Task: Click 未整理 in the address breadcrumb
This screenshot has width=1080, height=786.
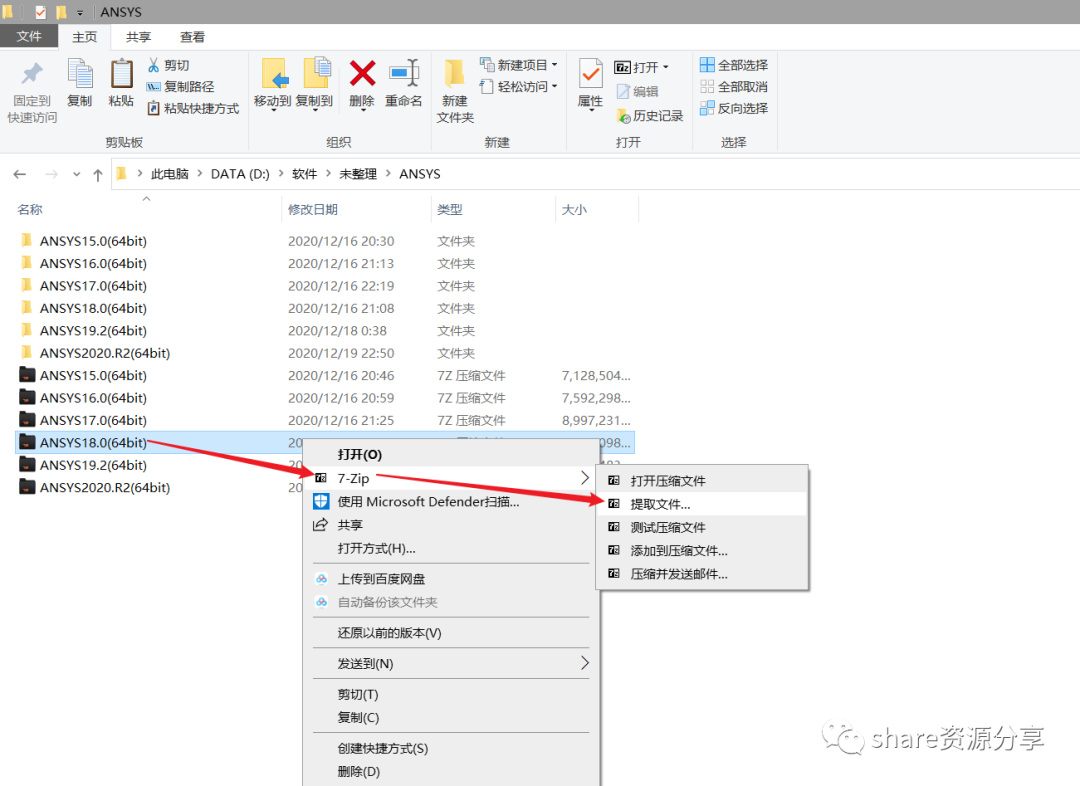Action: click(x=357, y=174)
